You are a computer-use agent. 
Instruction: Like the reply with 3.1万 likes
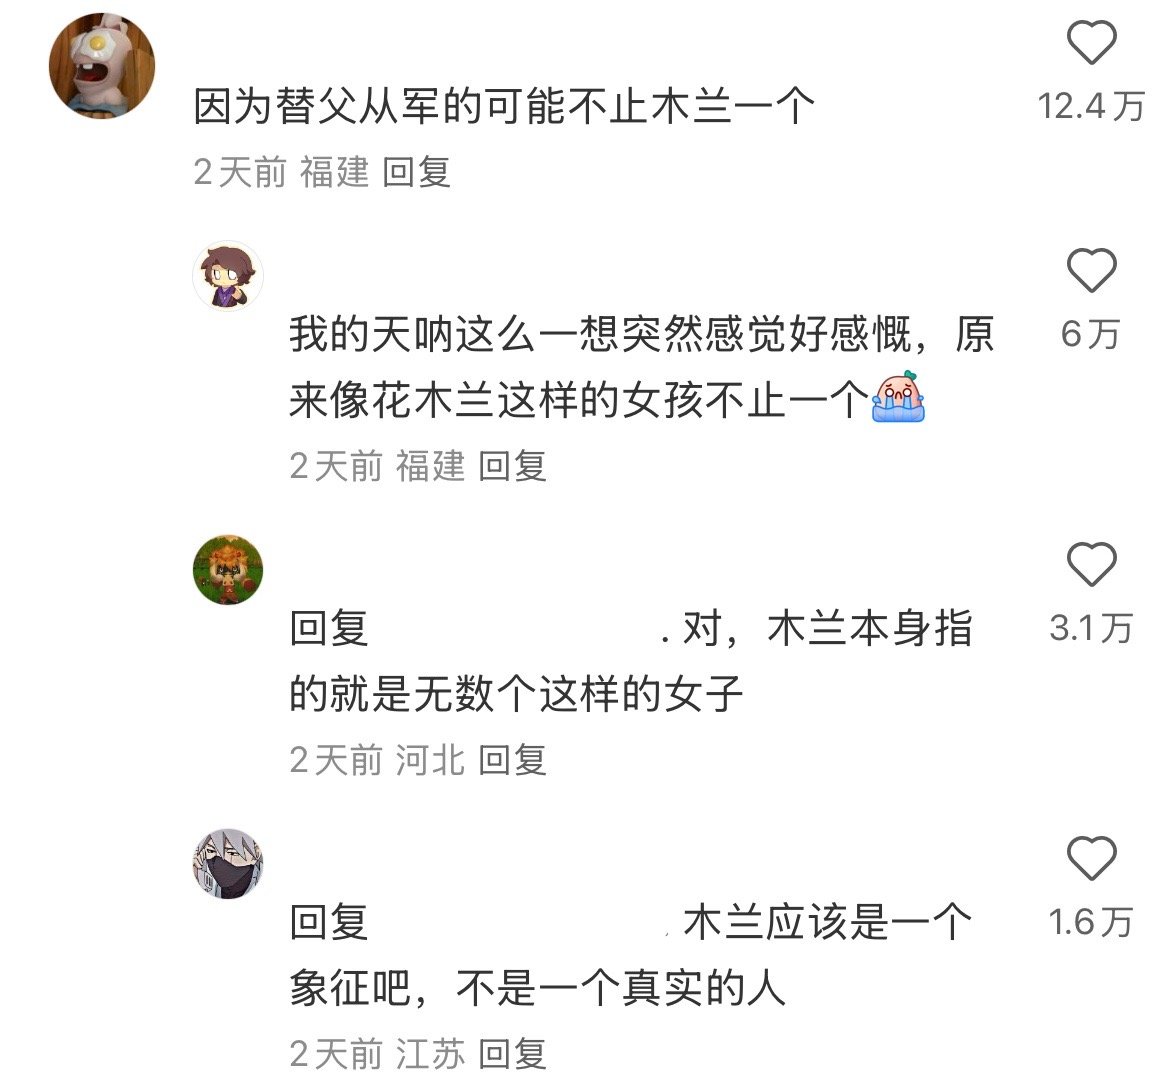tap(1092, 565)
